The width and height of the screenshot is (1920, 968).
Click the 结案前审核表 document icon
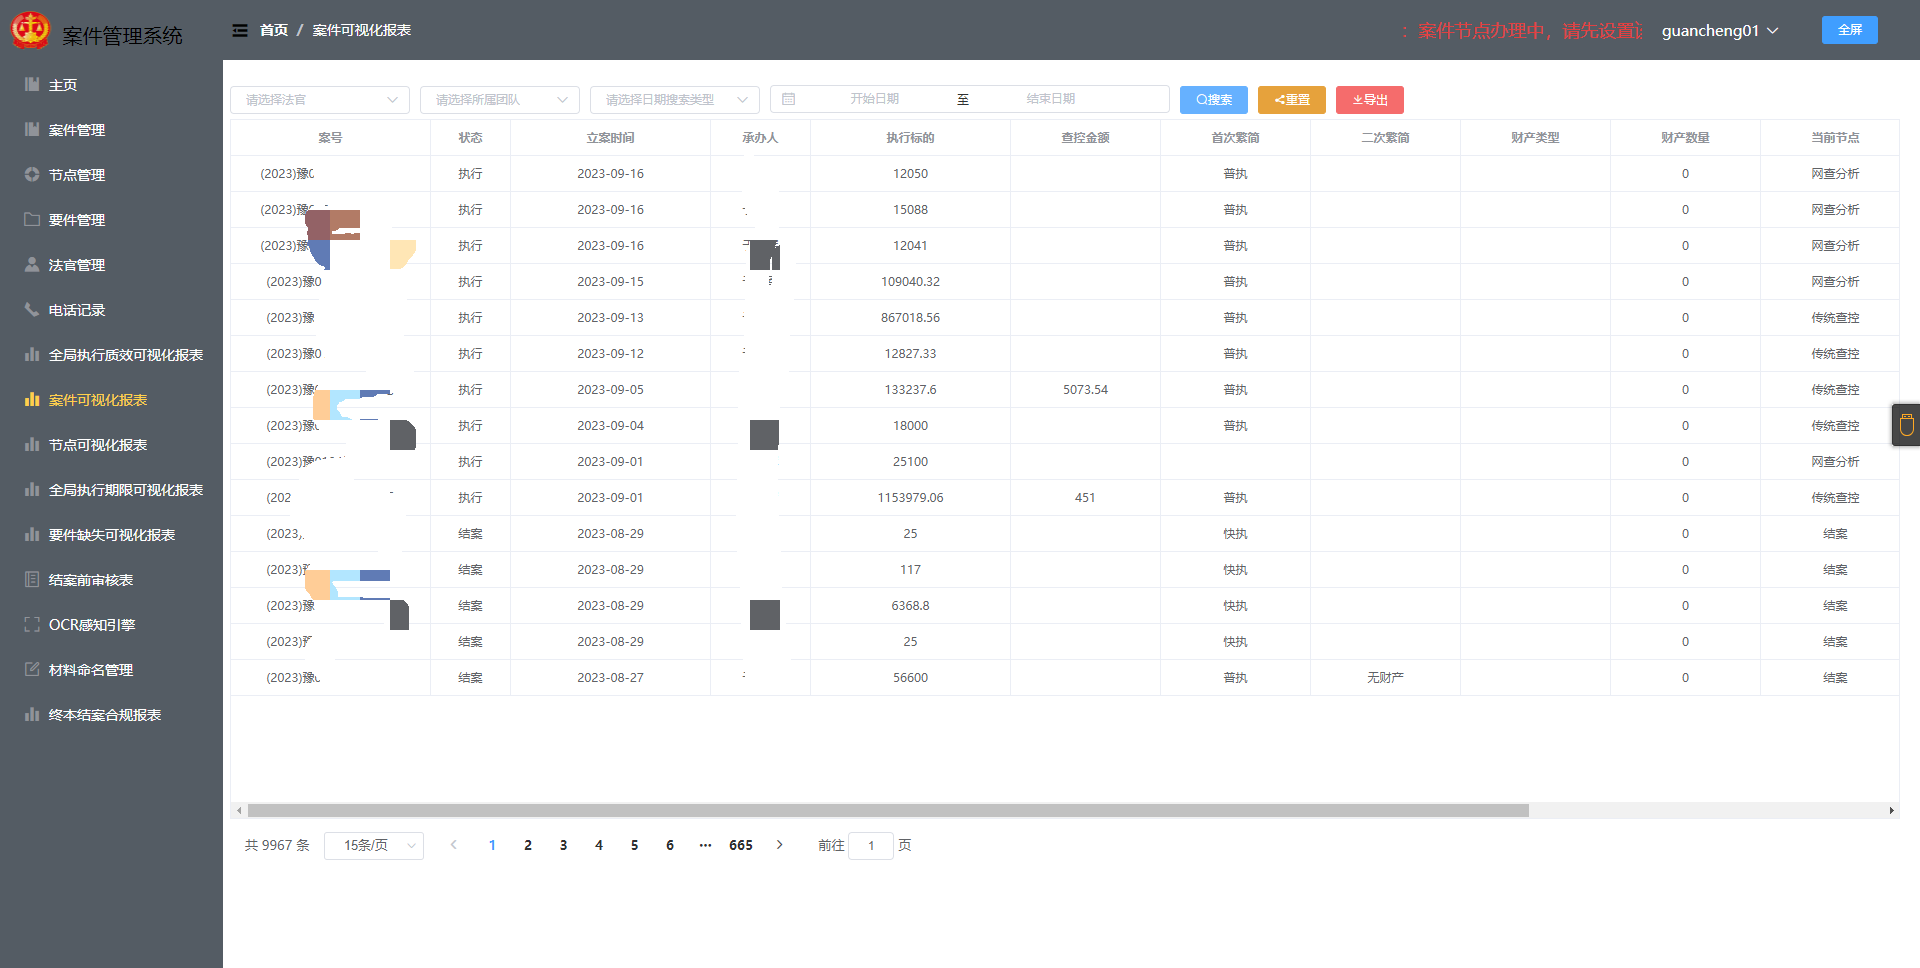pyautogui.click(x=32, y=580)
